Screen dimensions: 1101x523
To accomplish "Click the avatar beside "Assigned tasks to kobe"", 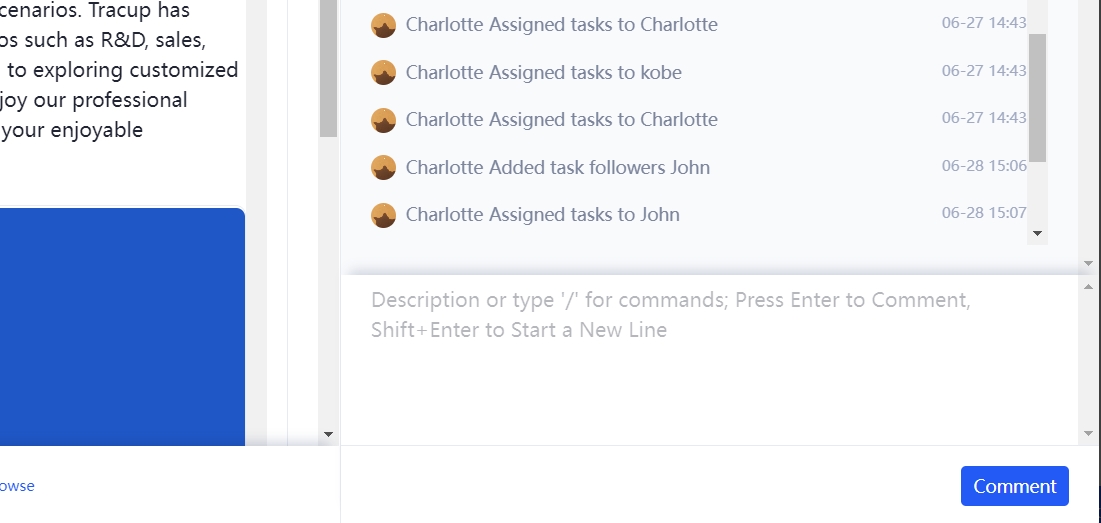I will 383,72.
